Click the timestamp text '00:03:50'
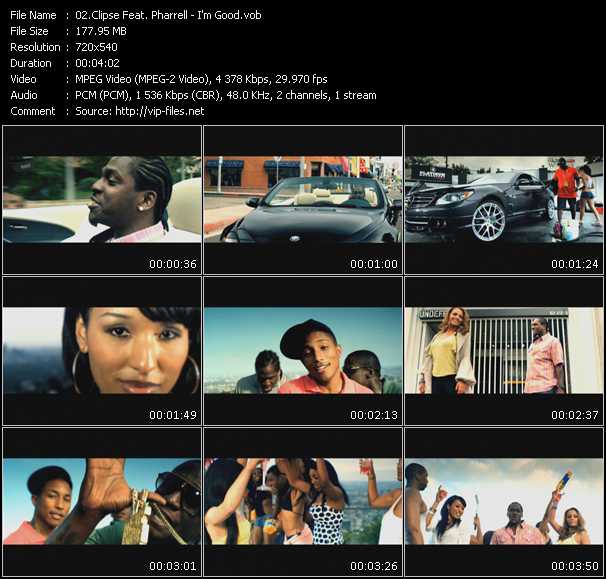The width and height of the screenshot is (606, 579). point(575,566)
